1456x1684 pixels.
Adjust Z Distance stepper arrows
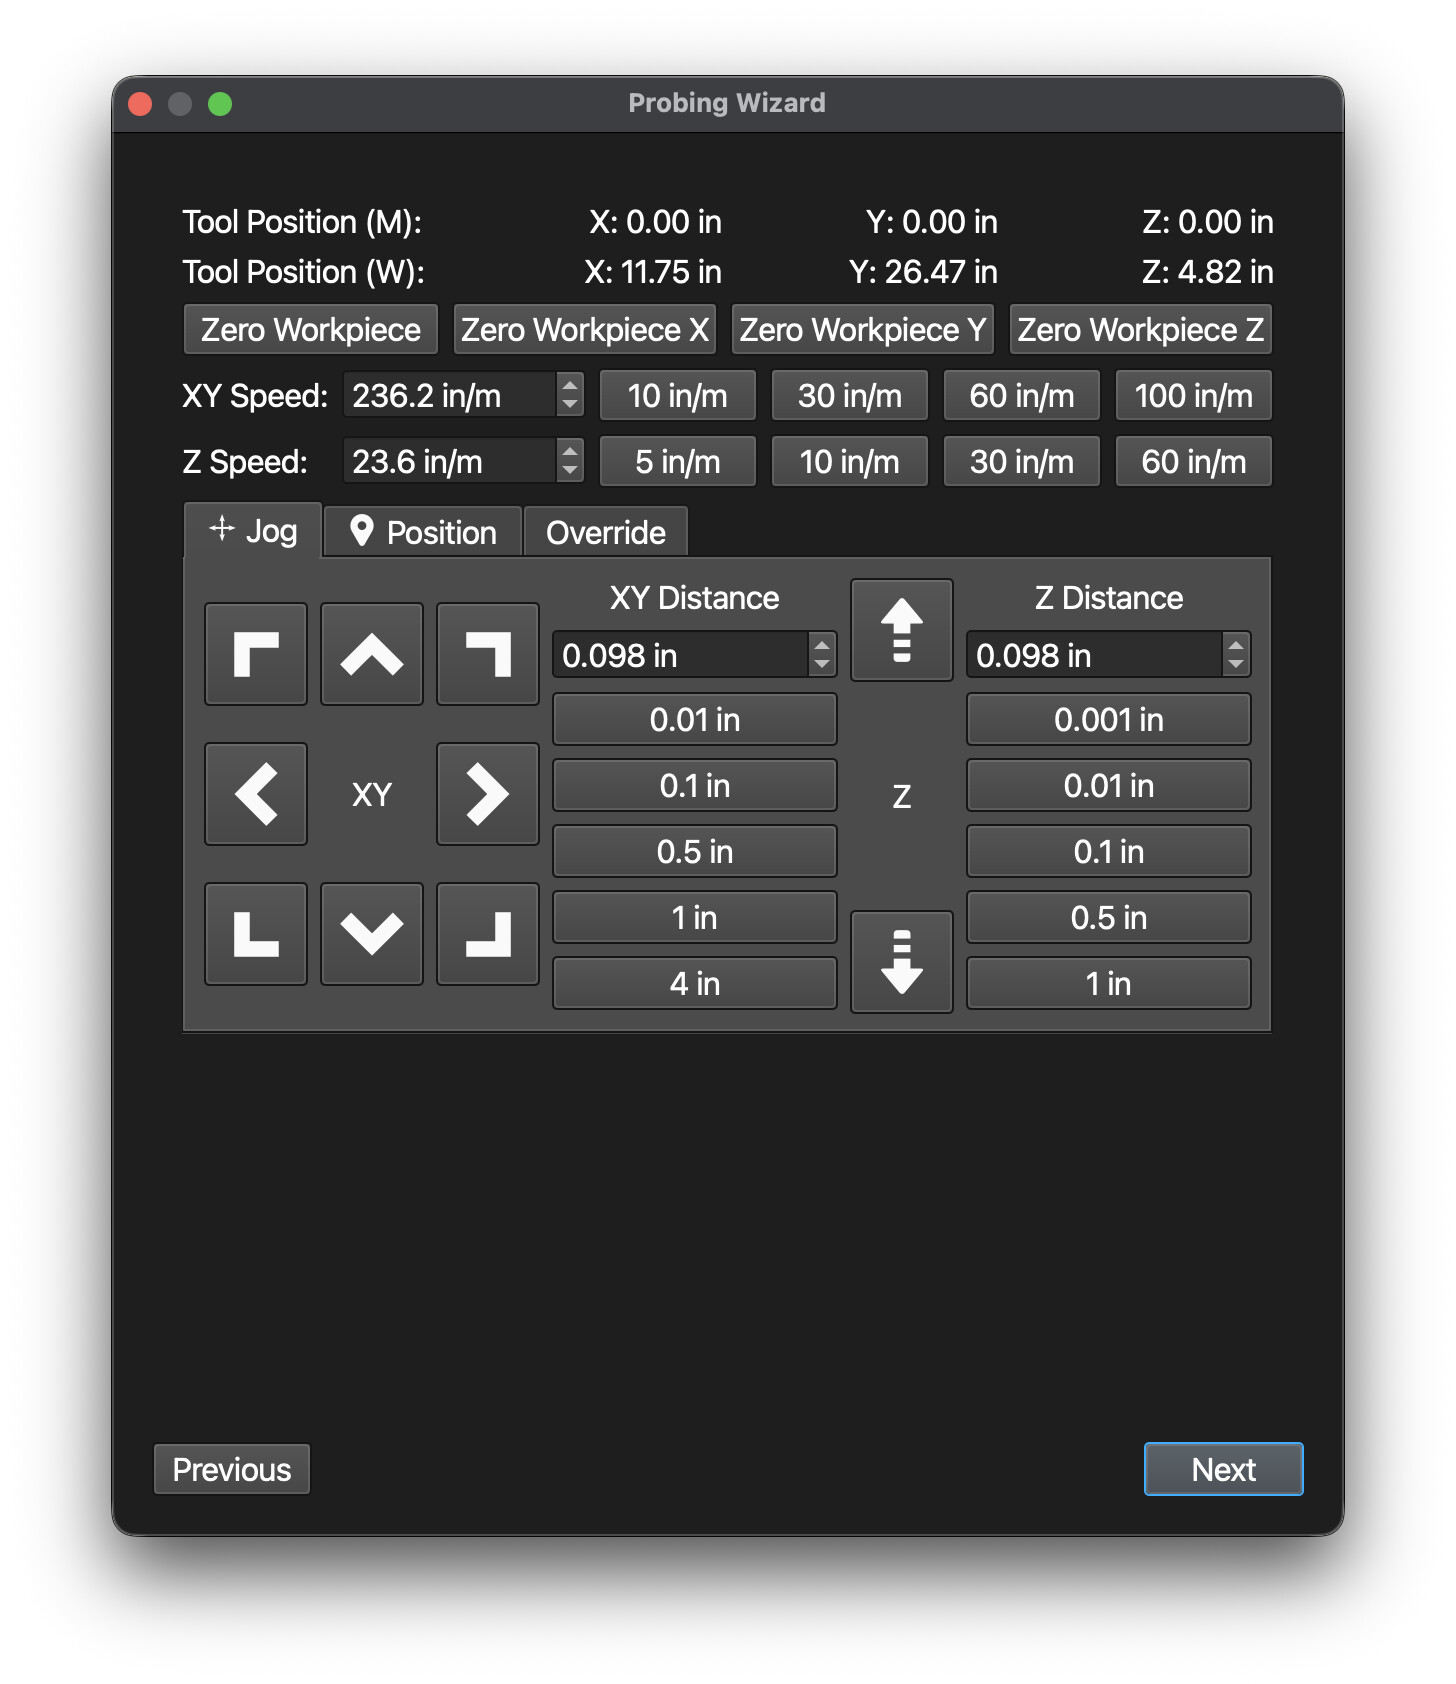pyautogui.click(x=1236, y=655)
